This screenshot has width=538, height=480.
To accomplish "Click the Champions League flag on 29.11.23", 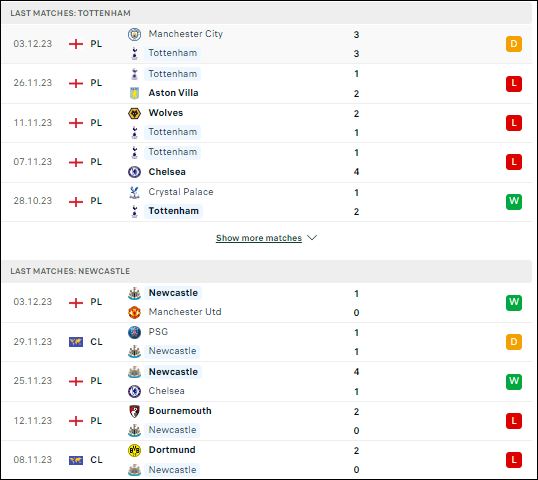I will 76,342.
